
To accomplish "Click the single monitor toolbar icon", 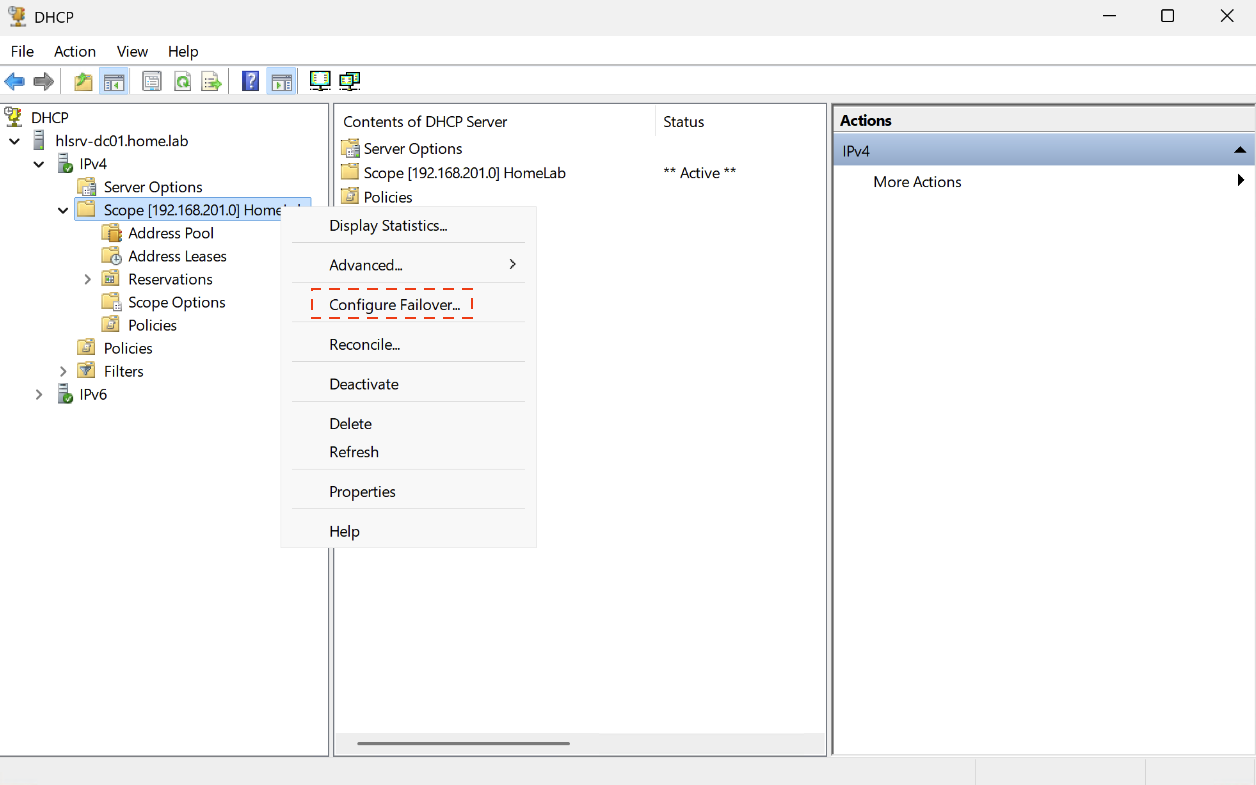I will (320, 82).
